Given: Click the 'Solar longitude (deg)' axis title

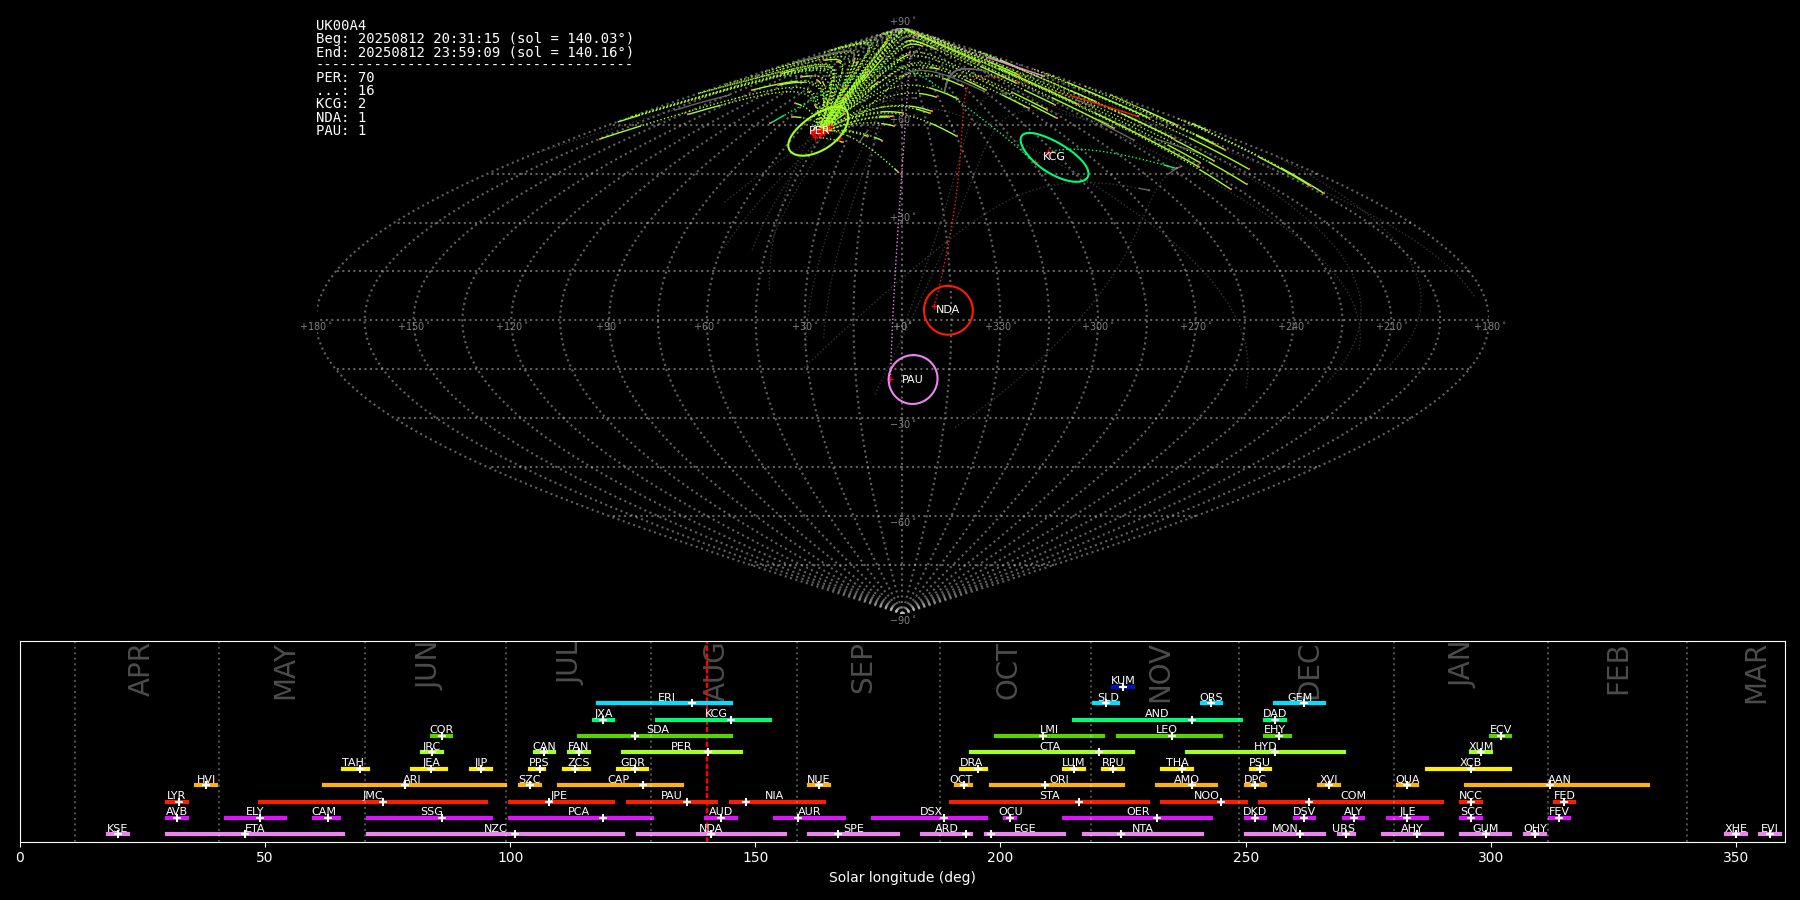Looking at the screenshot, I should pos(902,877).
